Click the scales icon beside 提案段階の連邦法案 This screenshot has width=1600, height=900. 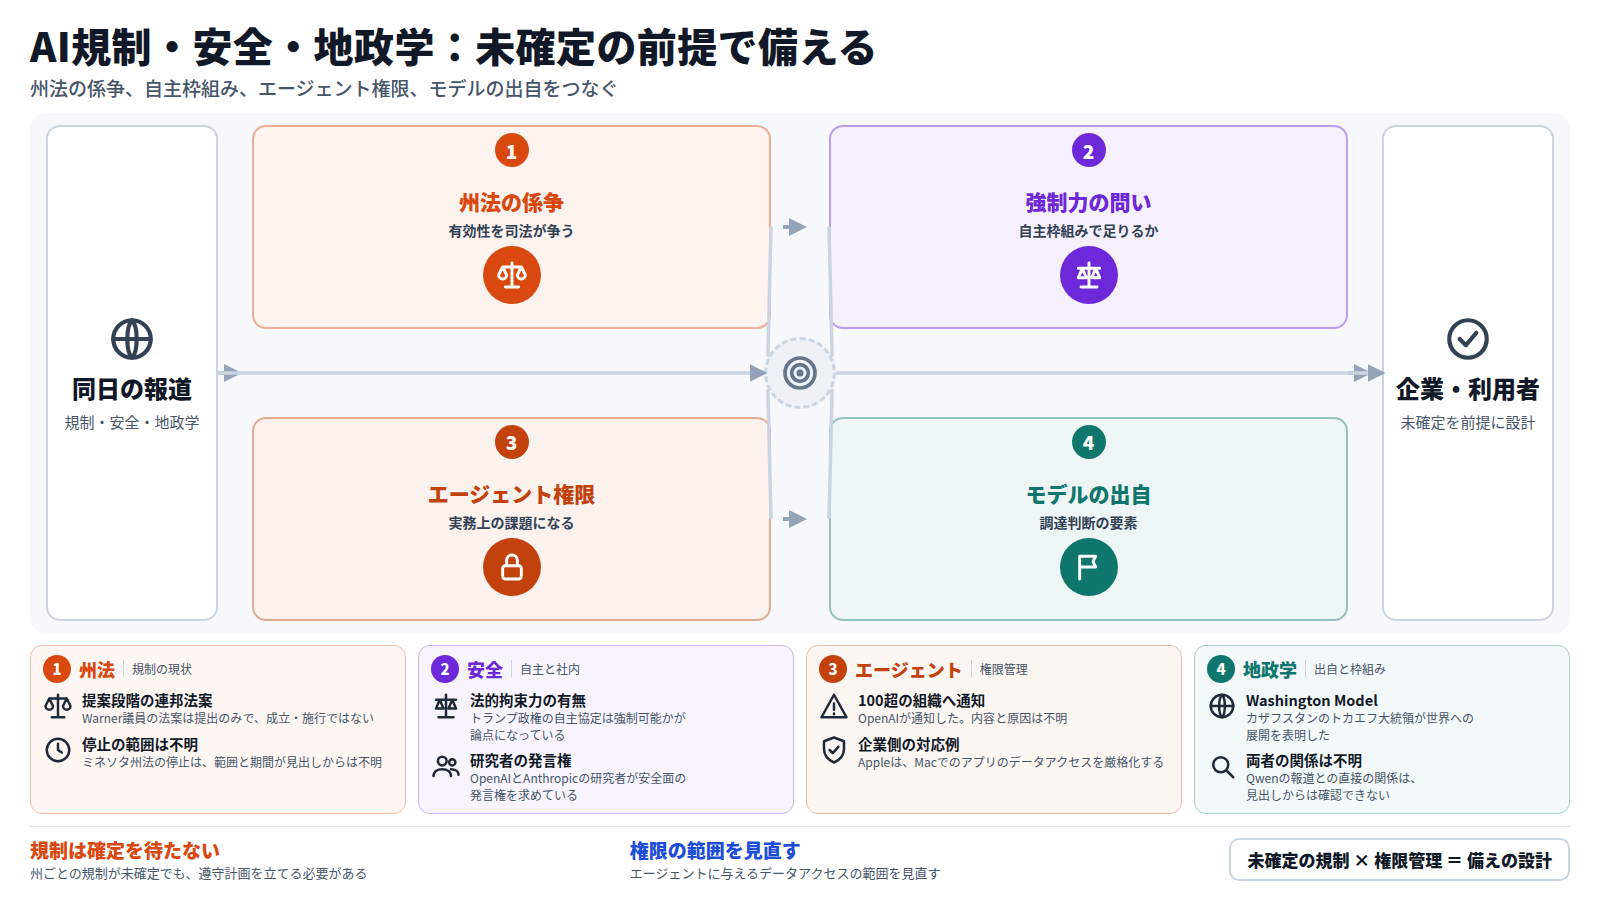58,707
